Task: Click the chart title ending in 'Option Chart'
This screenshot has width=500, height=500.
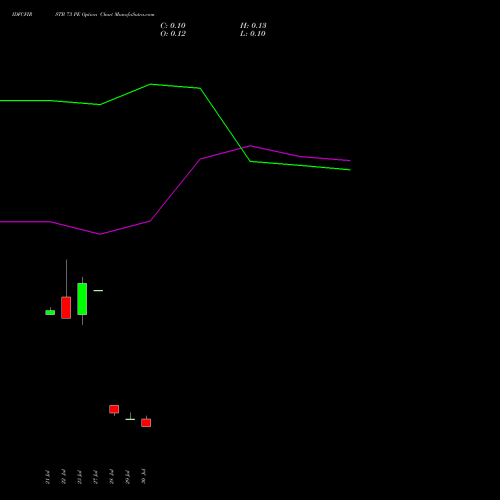Action: pos(105,15)
